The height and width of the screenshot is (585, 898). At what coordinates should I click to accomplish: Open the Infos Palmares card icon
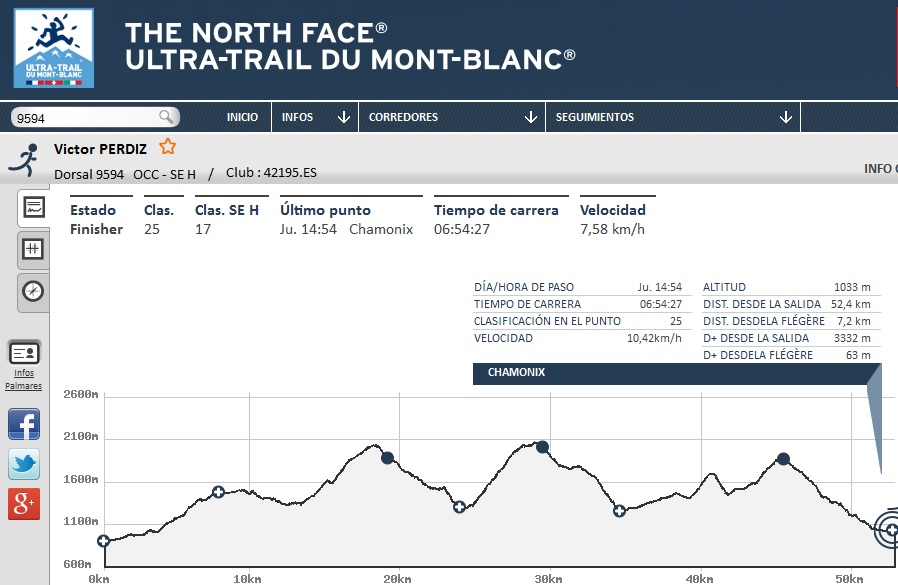(x=24, y=353)
